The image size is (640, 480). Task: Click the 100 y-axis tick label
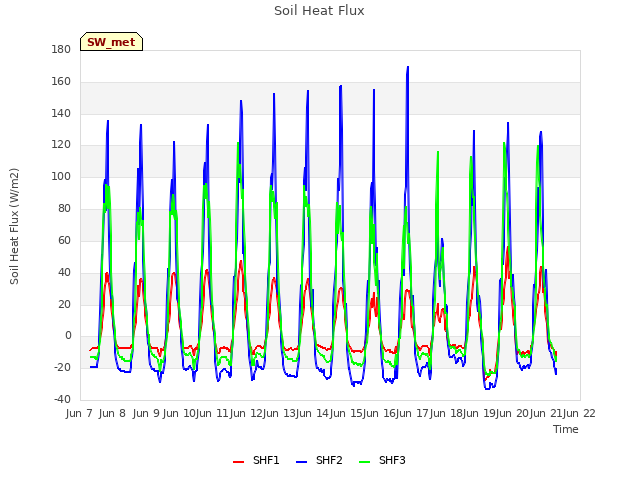tap(61, 176)
